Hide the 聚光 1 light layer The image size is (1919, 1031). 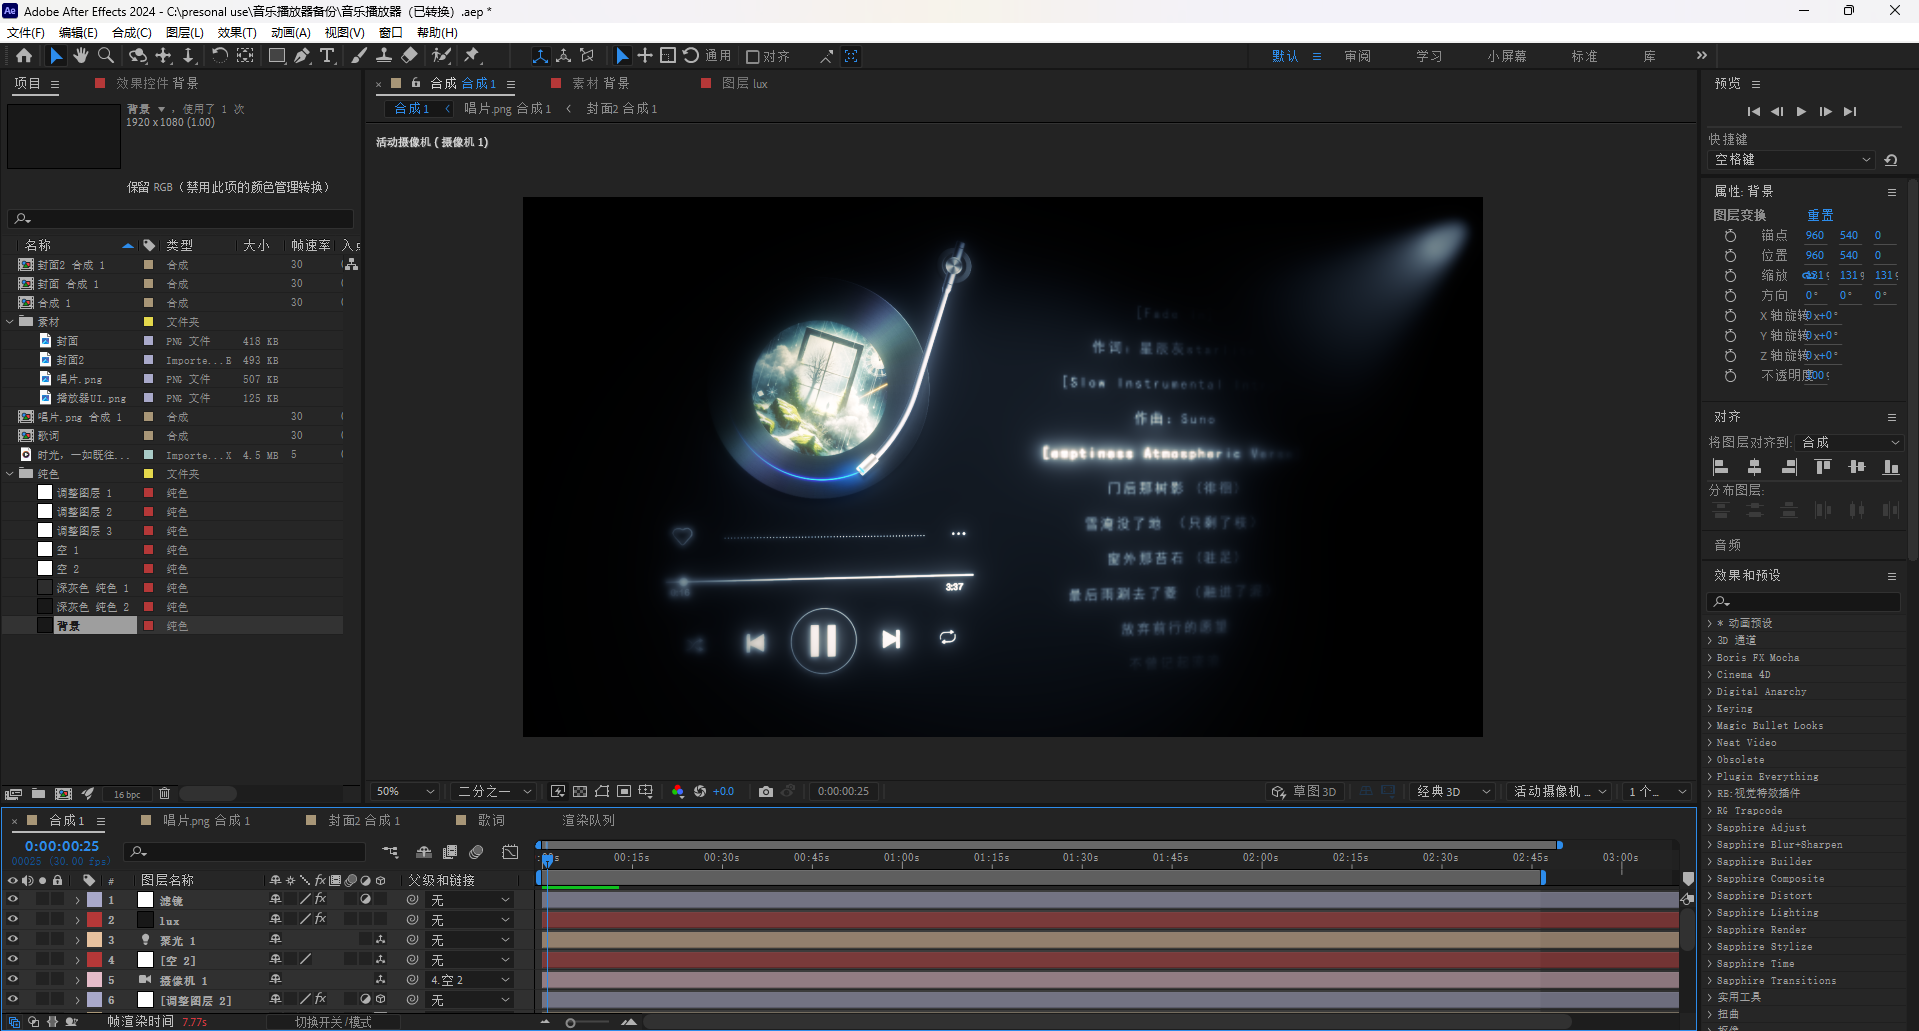13,940
